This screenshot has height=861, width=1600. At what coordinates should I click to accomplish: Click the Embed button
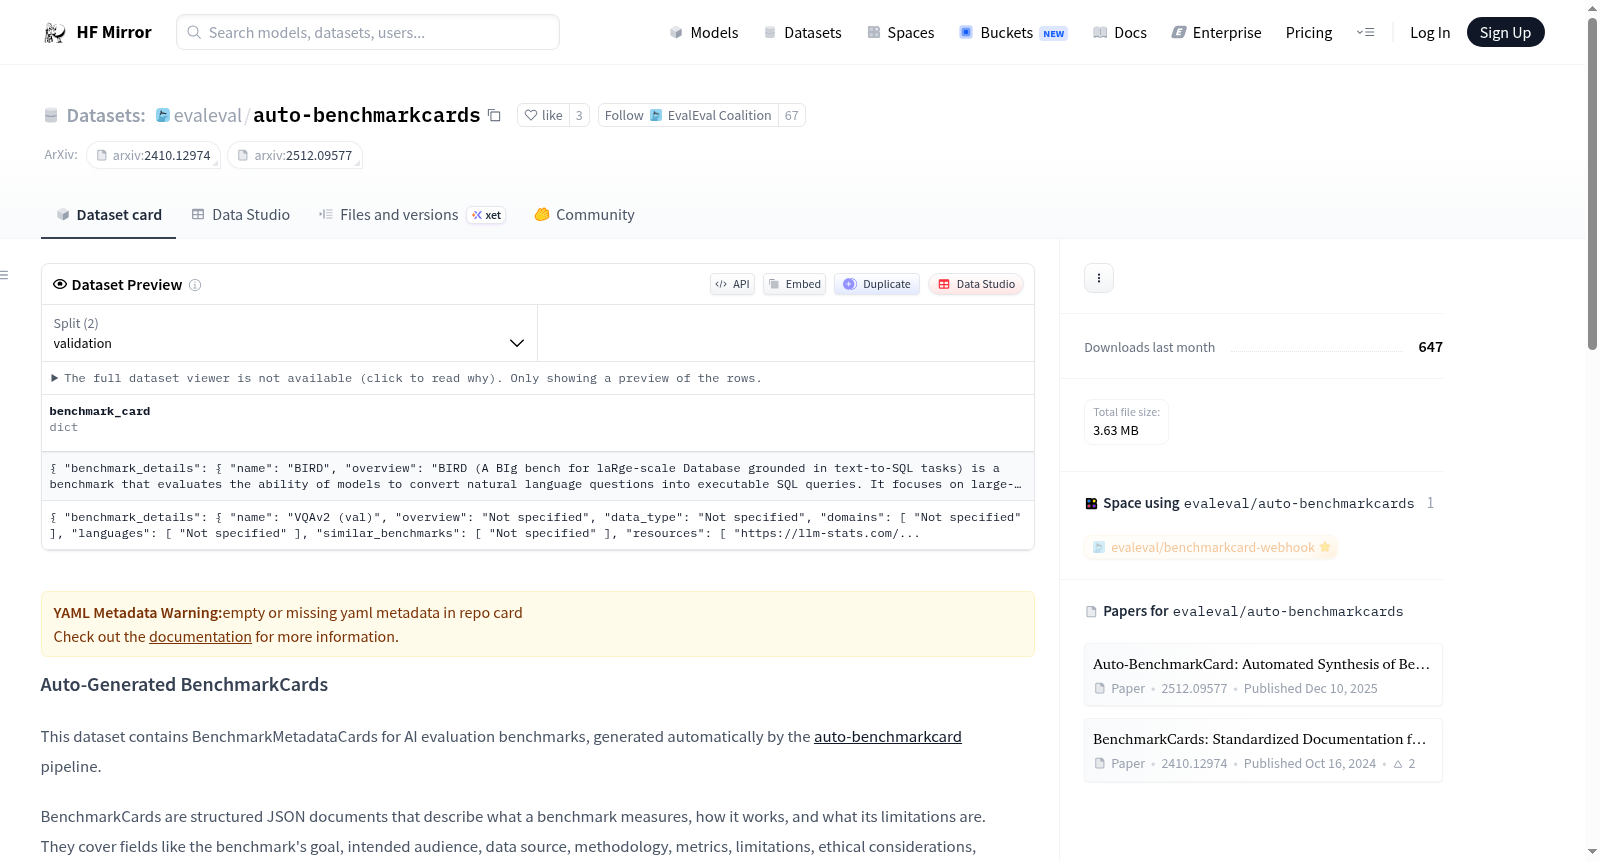tap(795, 284)
